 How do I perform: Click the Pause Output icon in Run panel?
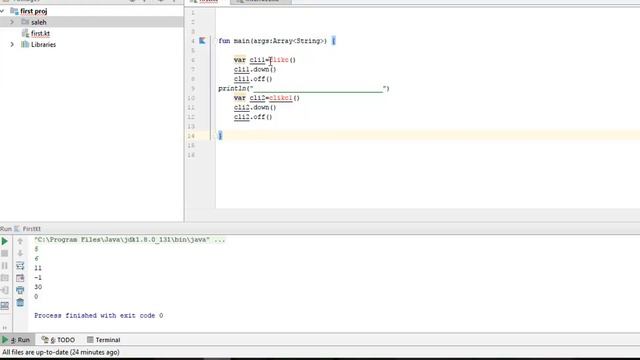4,266
